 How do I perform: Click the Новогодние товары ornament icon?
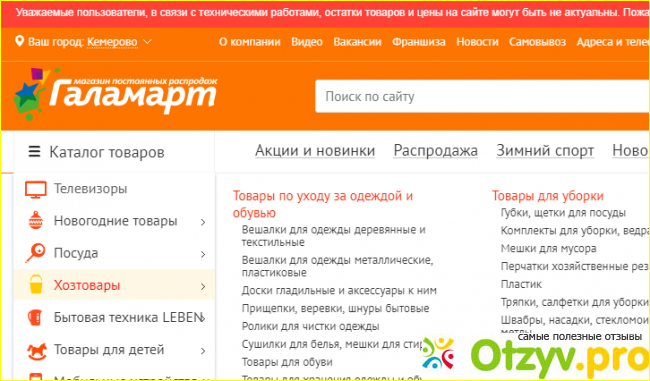point(36,221)
